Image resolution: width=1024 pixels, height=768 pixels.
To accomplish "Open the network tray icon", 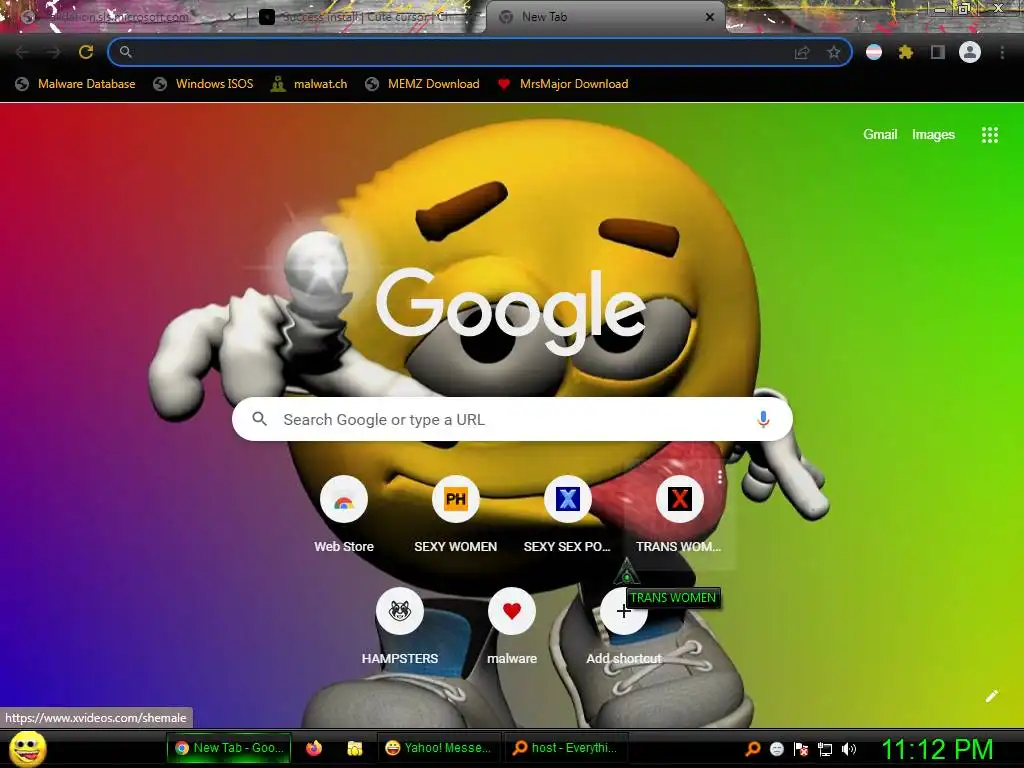I will (x=825, y=749).
